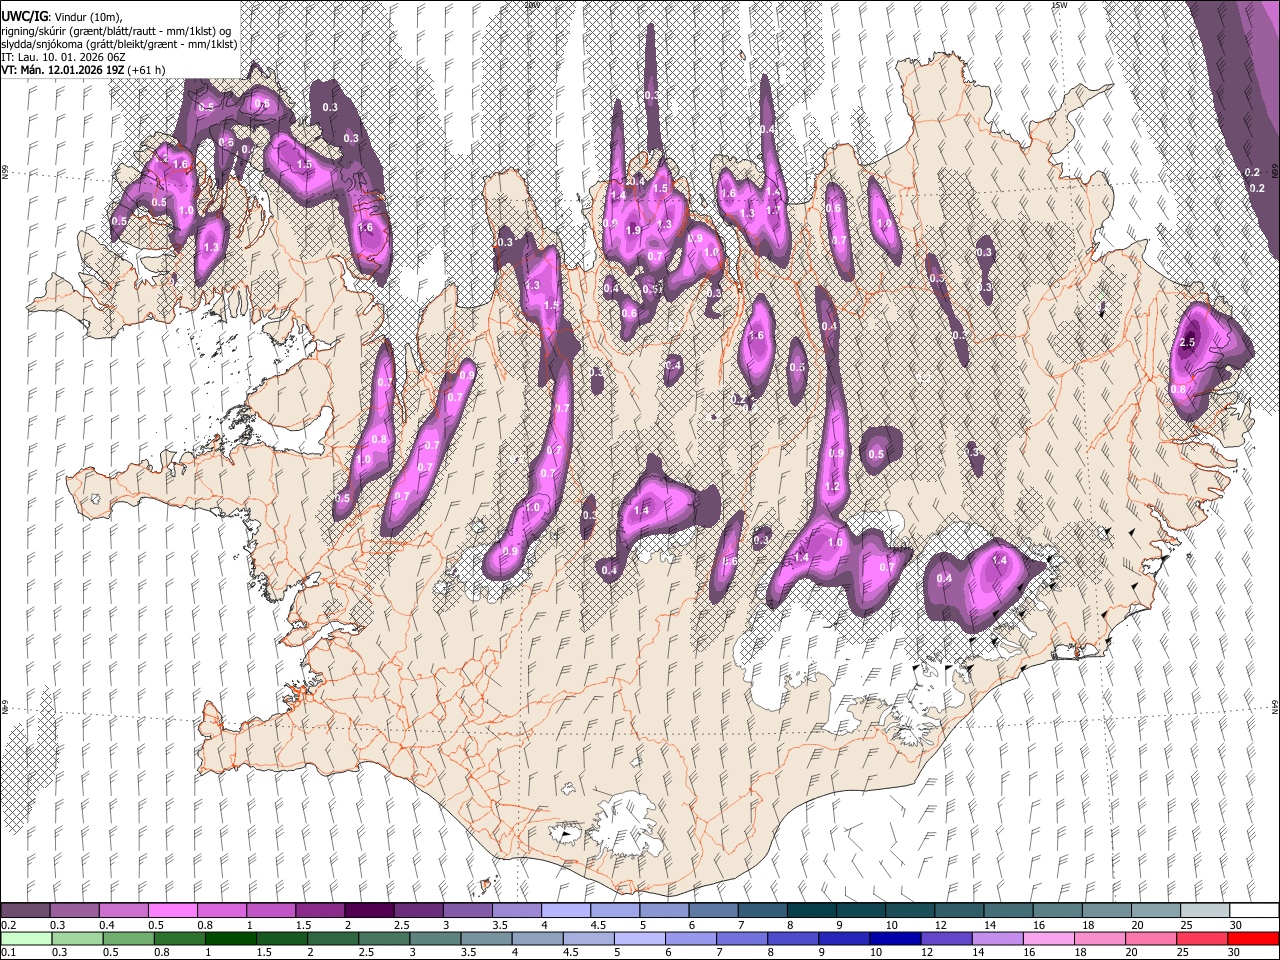Select the dusky purple 0.2 snow legend swatch
The height and width of the screenshot is (960, 1280).
pyautogui.click(x=26, y=911)
